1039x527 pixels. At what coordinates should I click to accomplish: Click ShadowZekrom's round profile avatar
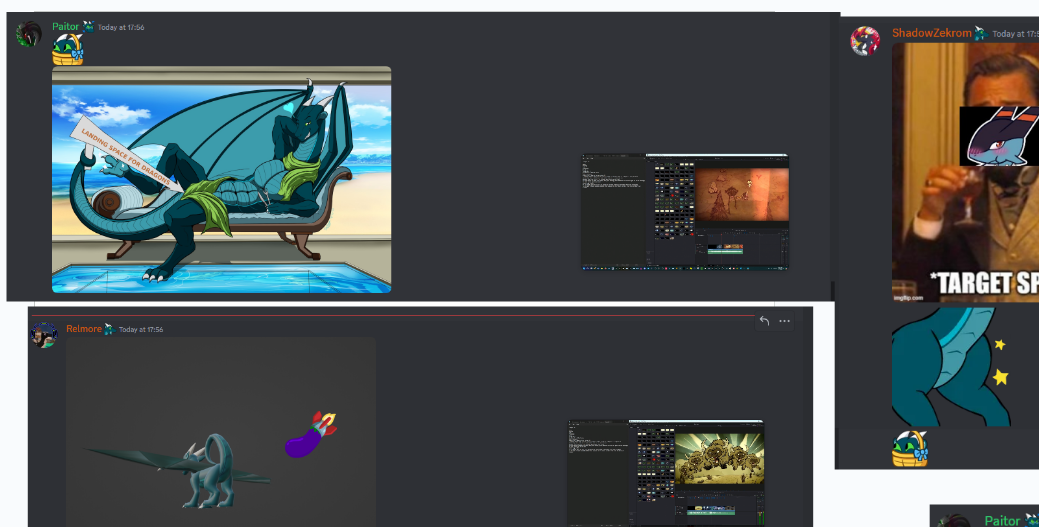(x=865, y=40)
